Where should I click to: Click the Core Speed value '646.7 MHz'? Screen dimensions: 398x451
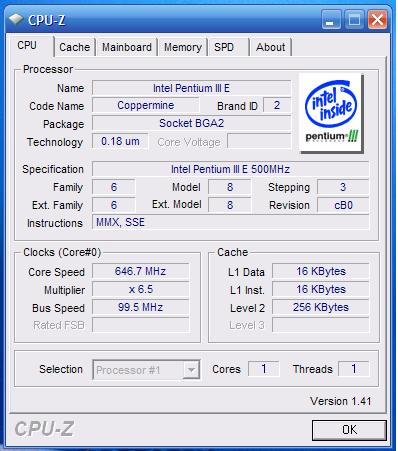(x=140, y=271)
